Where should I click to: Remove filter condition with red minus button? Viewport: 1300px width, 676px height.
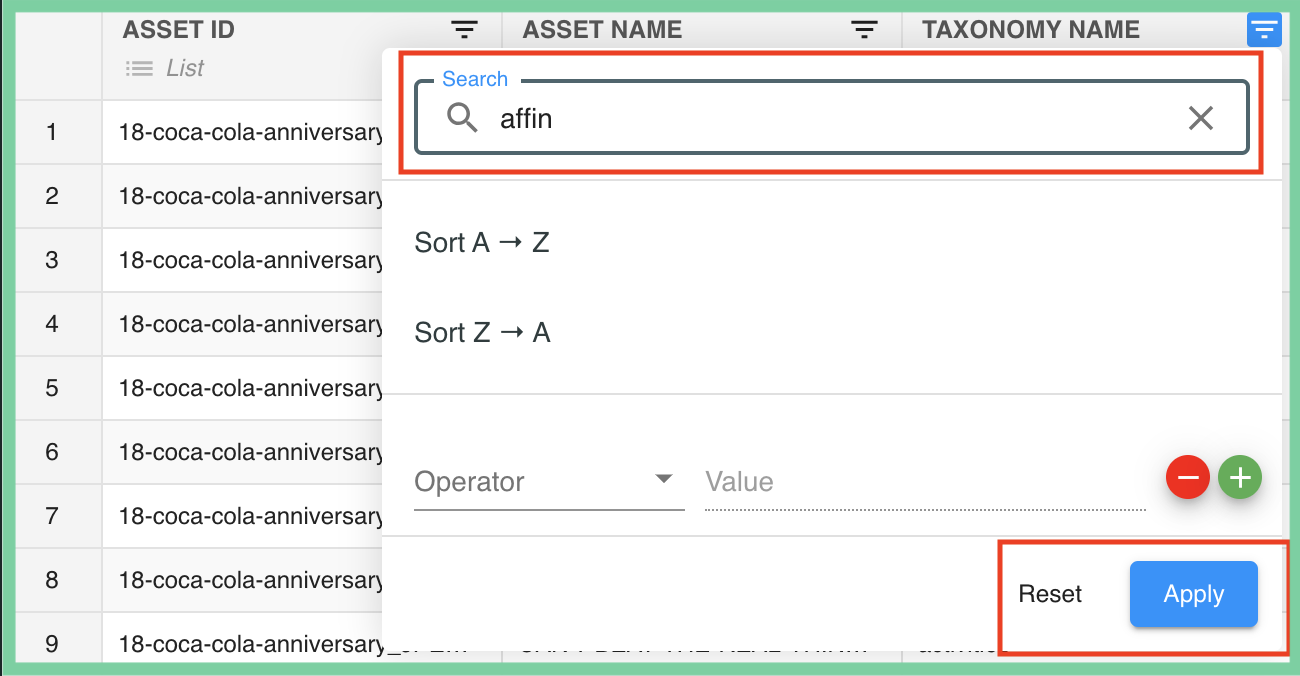(x=1187, y=479)
